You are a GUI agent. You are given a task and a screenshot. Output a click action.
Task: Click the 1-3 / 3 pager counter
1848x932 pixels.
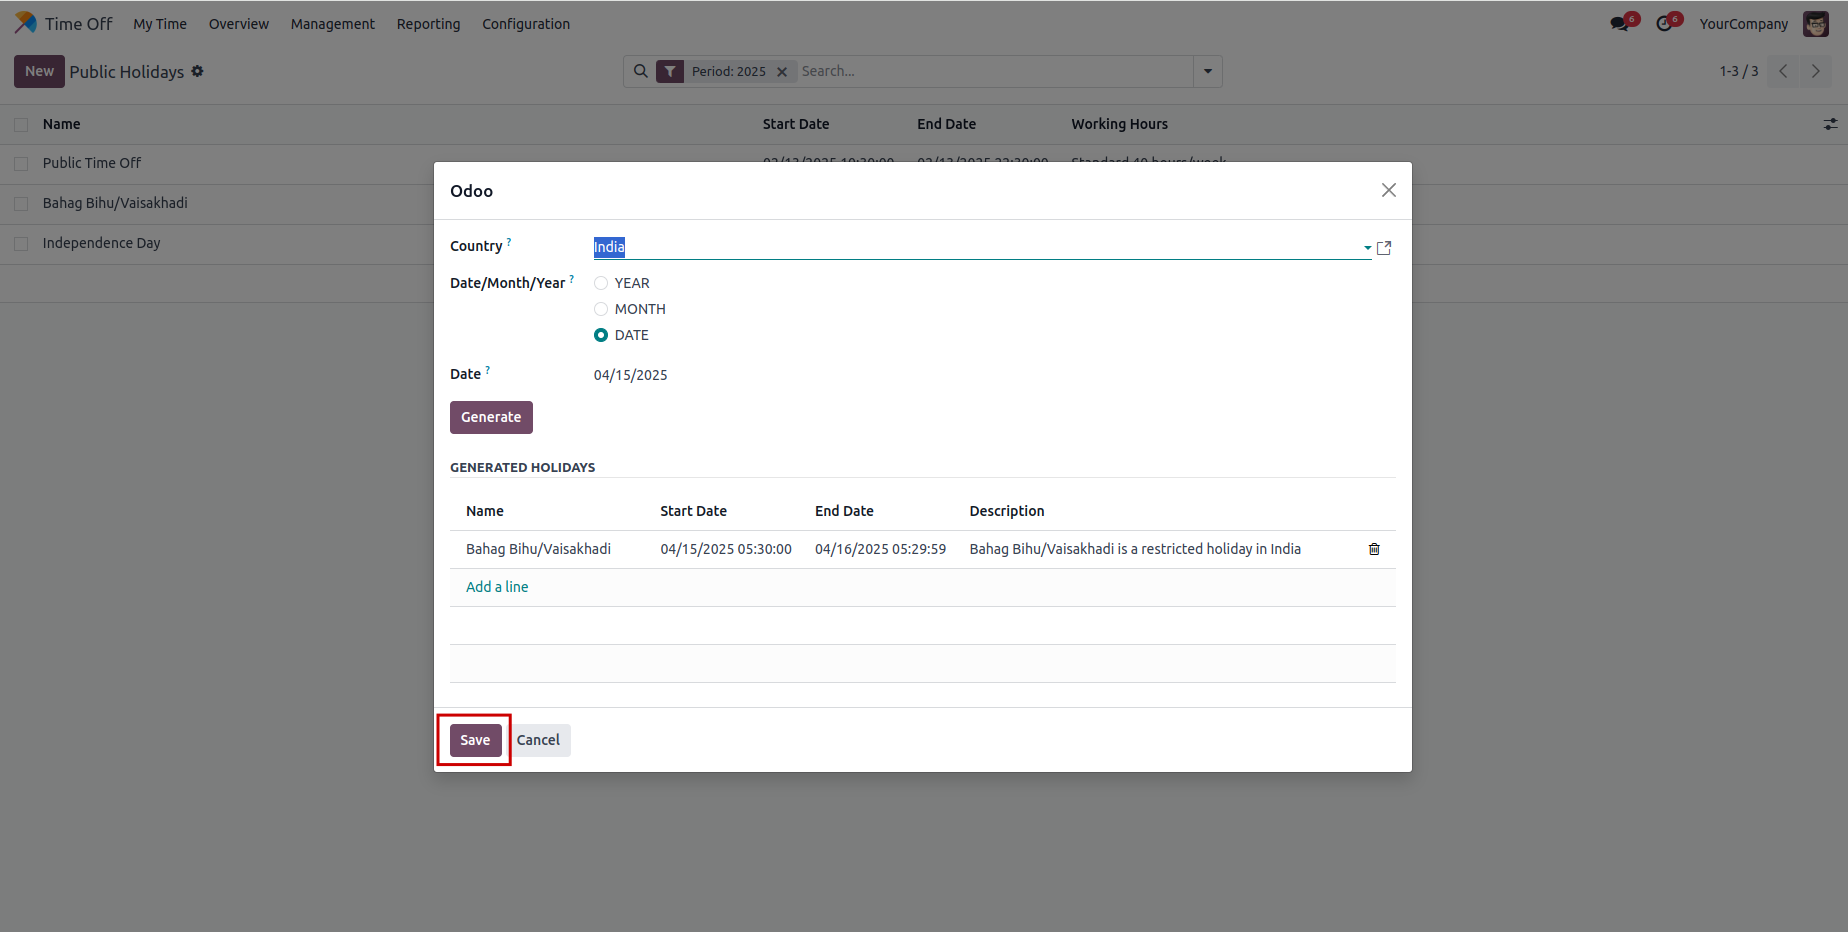pyautogui.click(x=1739, y=71)
